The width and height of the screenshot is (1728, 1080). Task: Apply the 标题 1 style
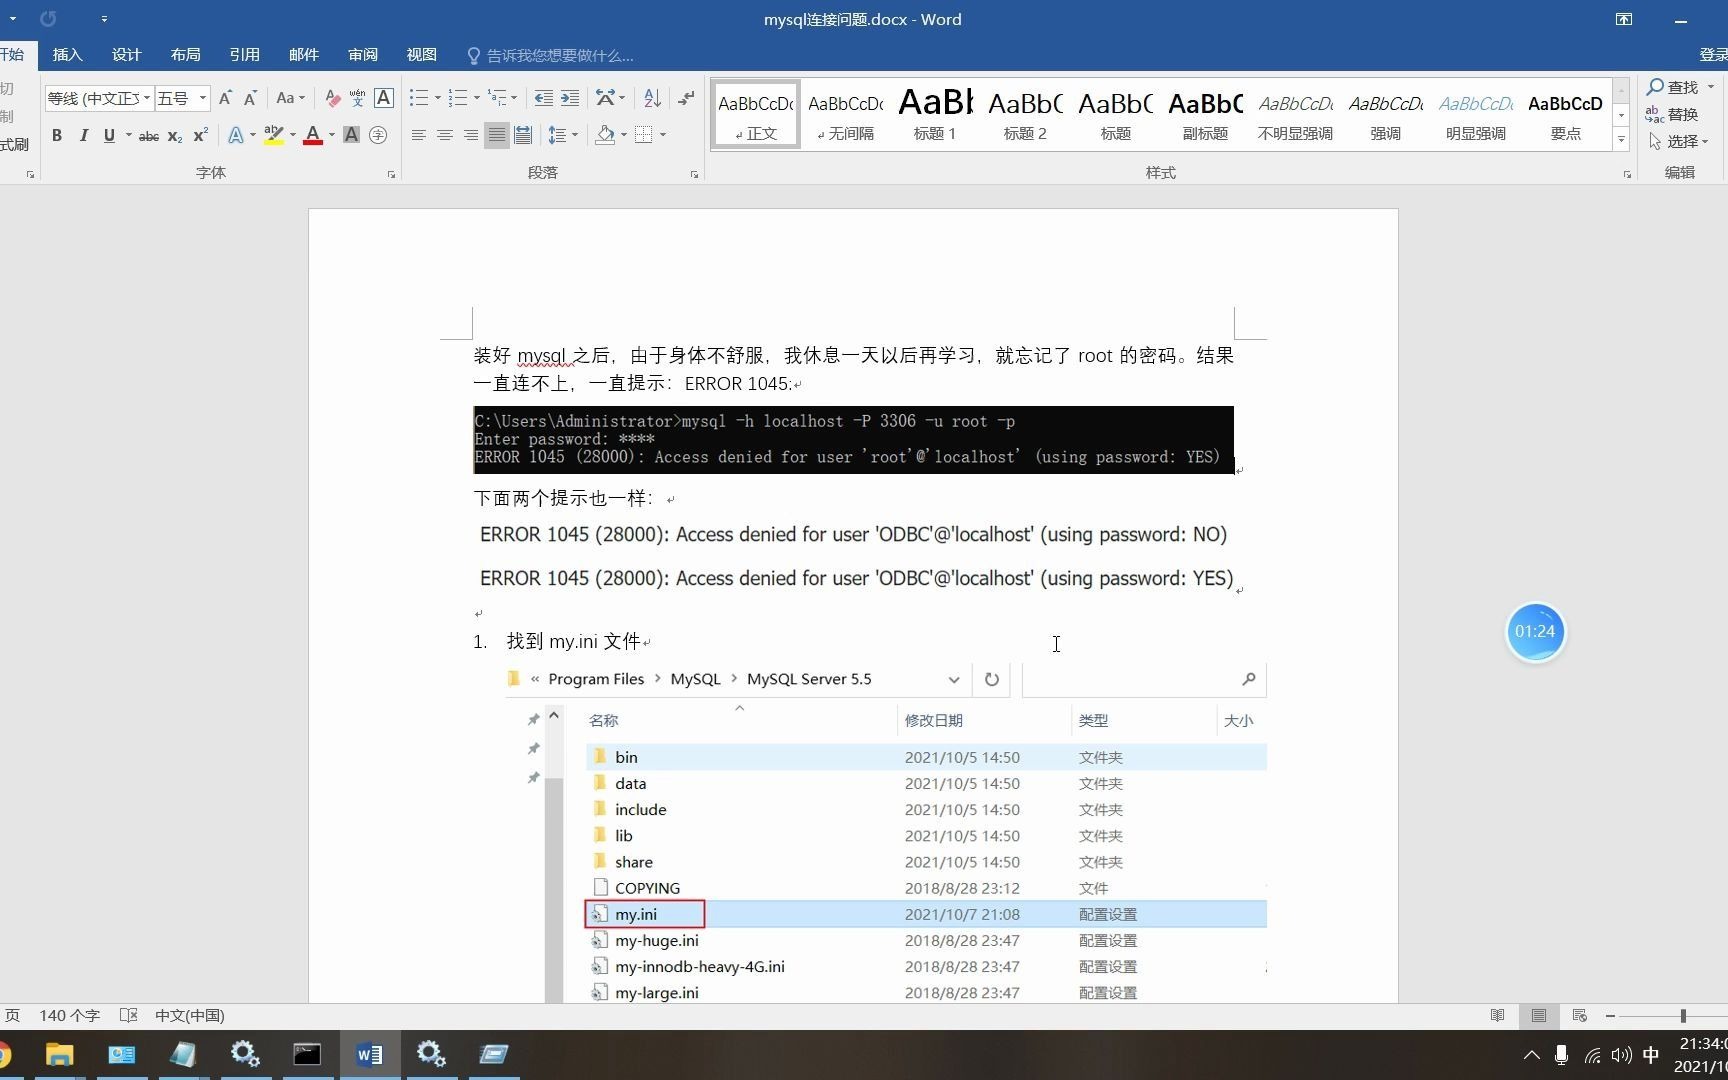935,114
